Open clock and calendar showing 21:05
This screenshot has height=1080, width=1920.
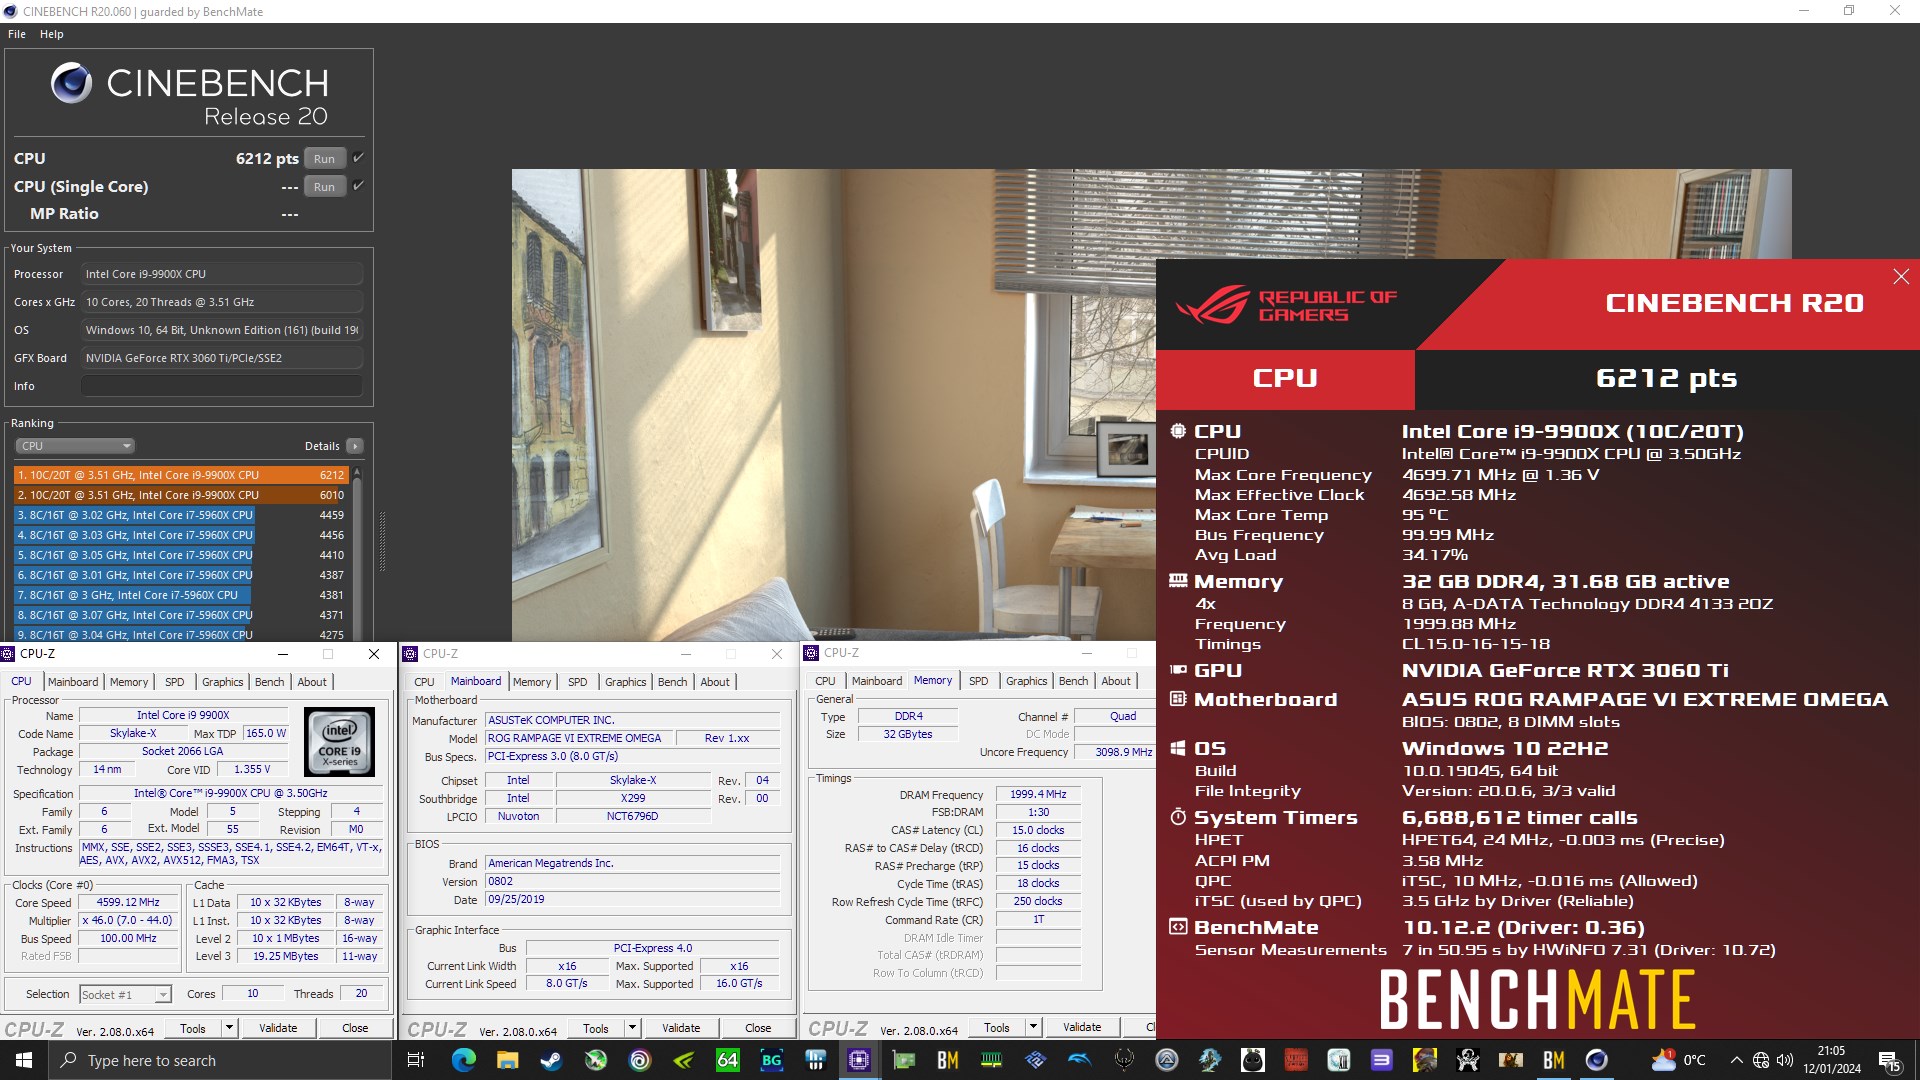pyautogui.click(x=1832, y=1060)
